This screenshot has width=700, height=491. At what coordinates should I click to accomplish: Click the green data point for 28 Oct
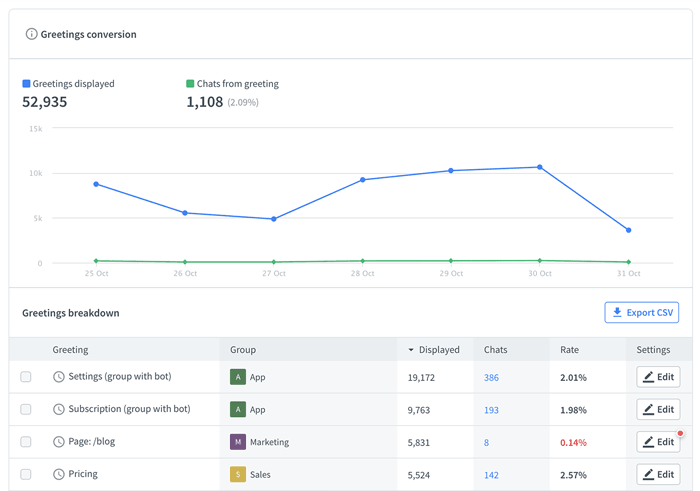click(x=362, y=261)
